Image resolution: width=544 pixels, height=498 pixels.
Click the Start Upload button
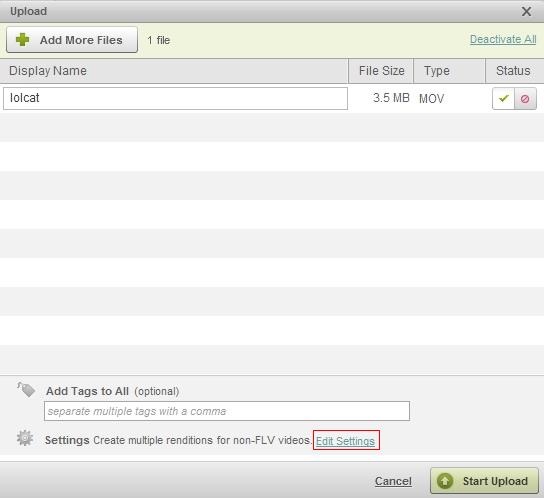coord(484,481)
